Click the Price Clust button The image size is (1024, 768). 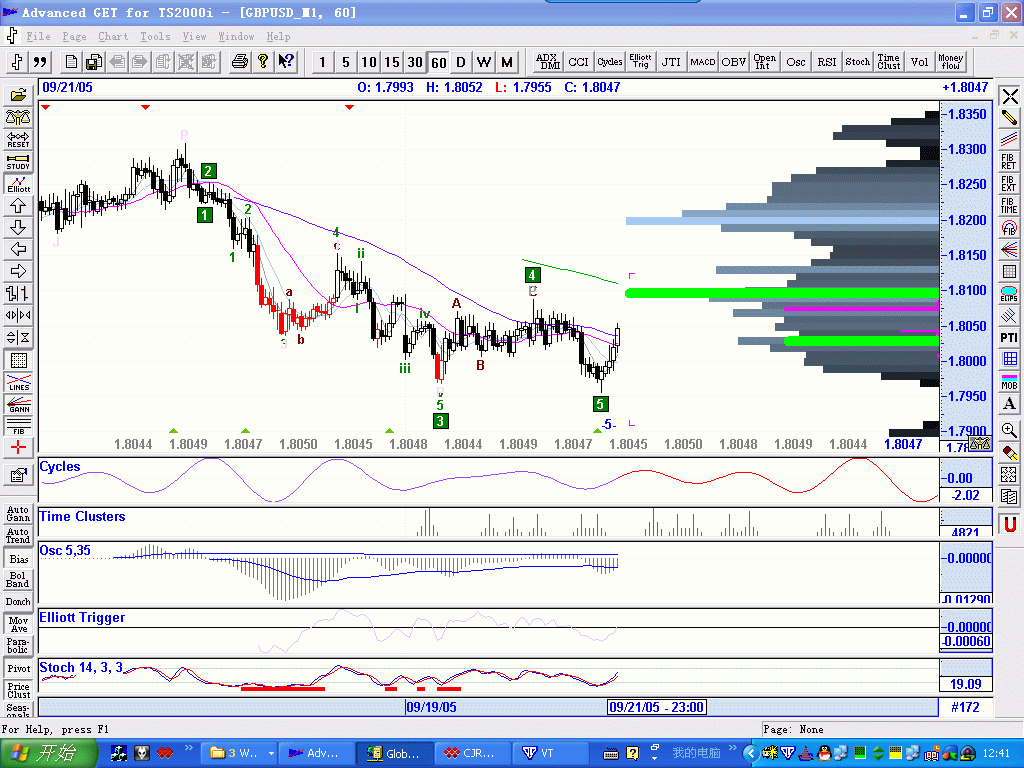[18, 690]
